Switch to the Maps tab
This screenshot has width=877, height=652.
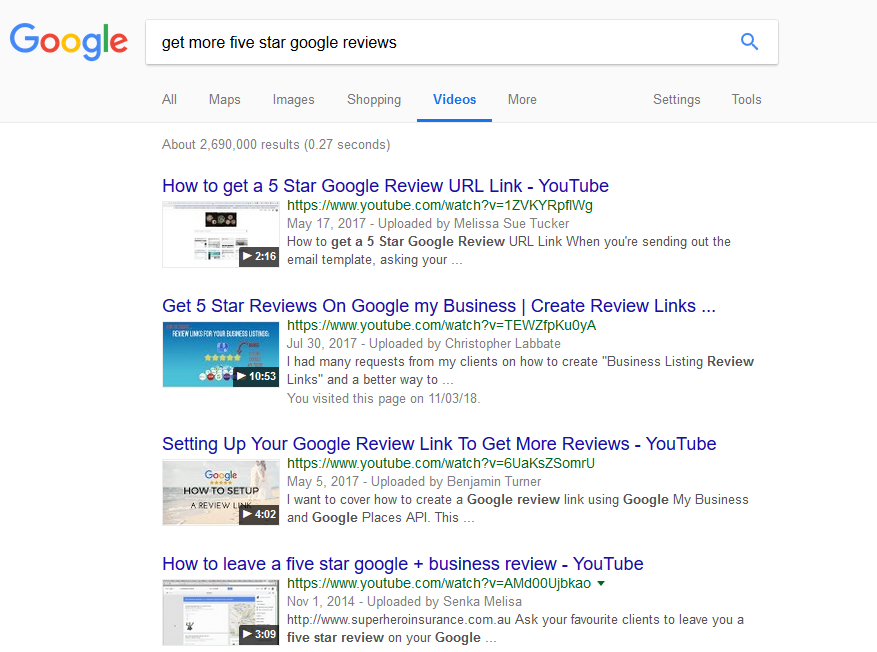point(224,100)
